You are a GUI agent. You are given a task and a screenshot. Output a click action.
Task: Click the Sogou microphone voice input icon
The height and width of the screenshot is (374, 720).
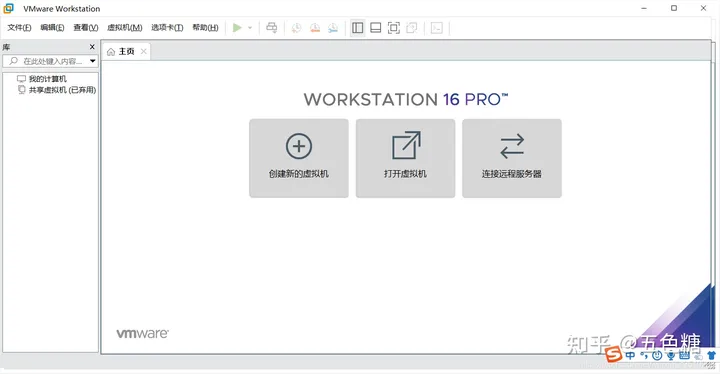(x=671, y=355)
